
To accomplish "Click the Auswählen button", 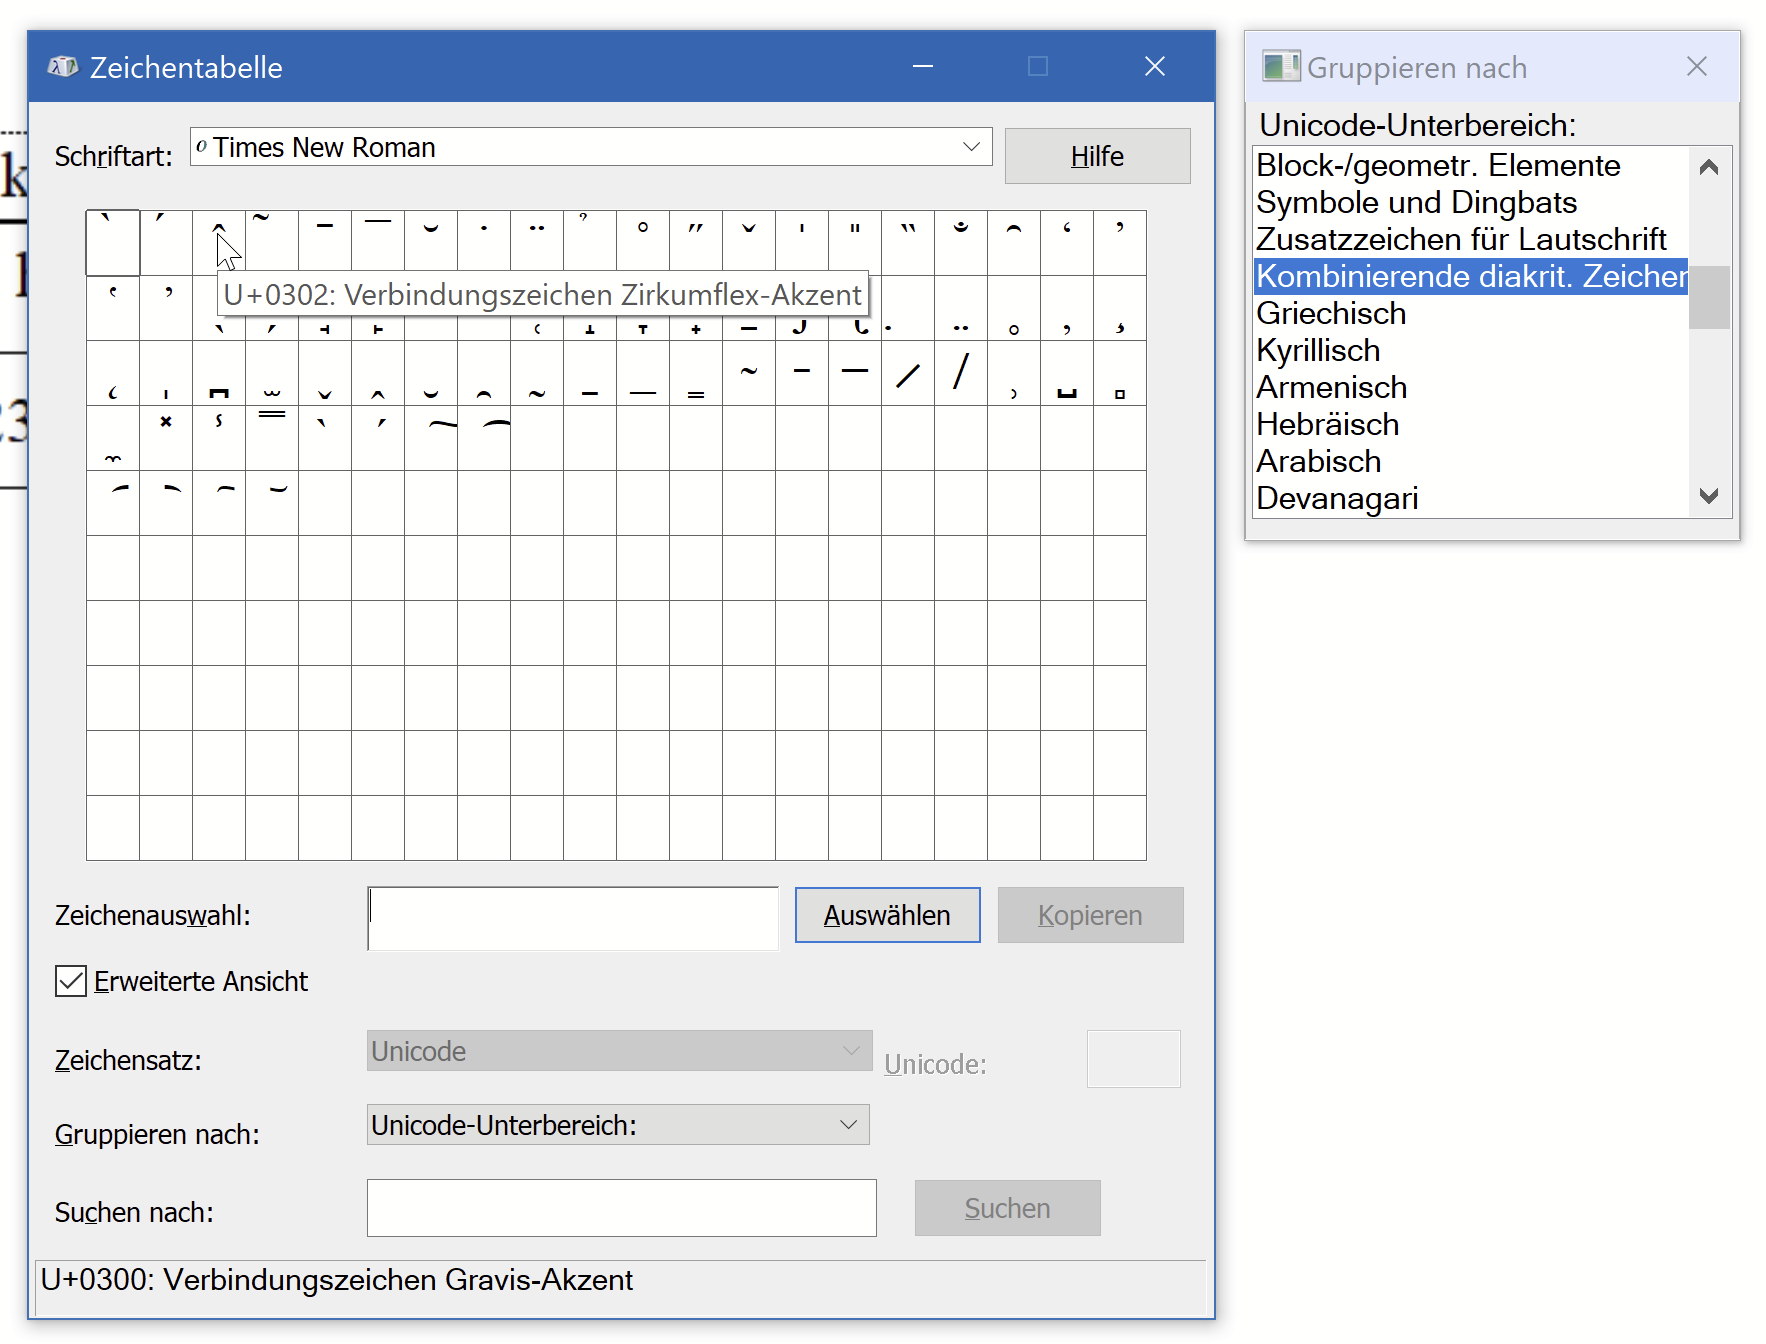I will [x=886, y=914].
